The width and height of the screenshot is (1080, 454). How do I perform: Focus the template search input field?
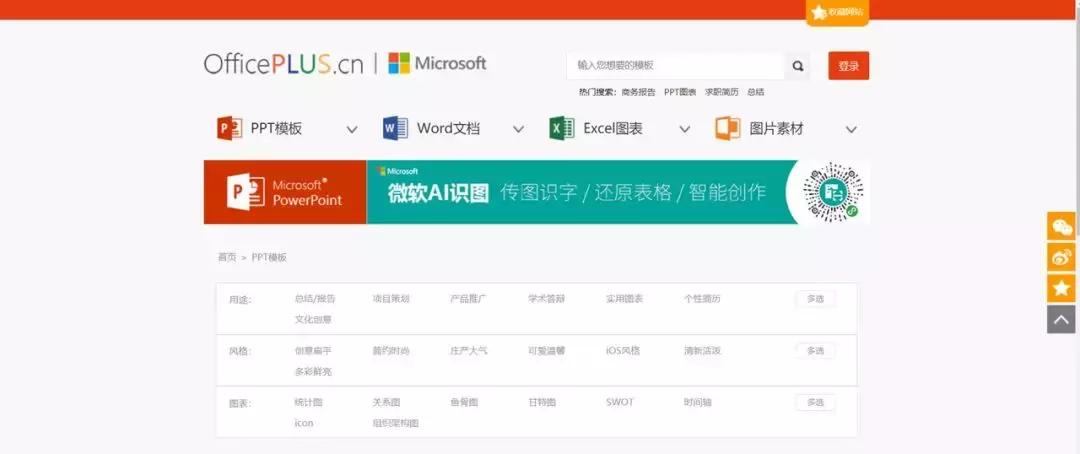tap(676, 66)
